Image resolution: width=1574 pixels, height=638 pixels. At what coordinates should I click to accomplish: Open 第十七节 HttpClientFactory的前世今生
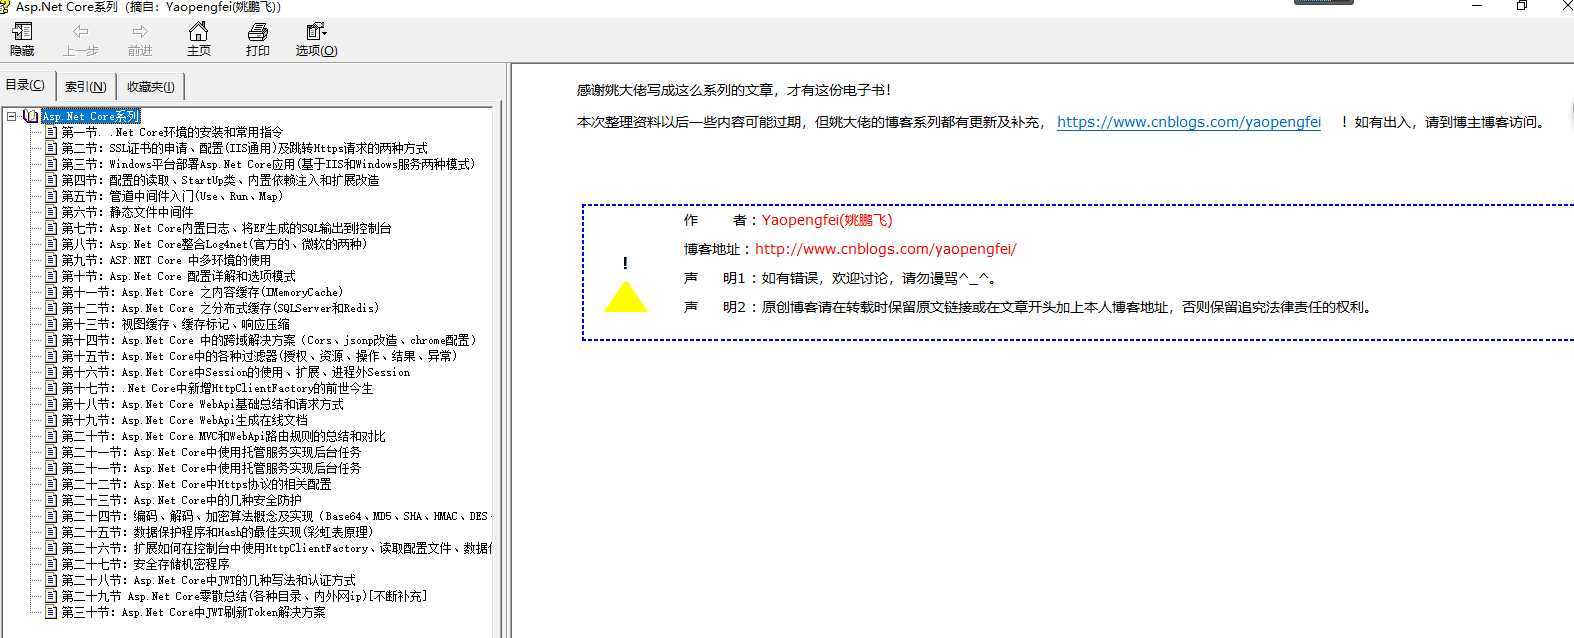pos(217,388)
